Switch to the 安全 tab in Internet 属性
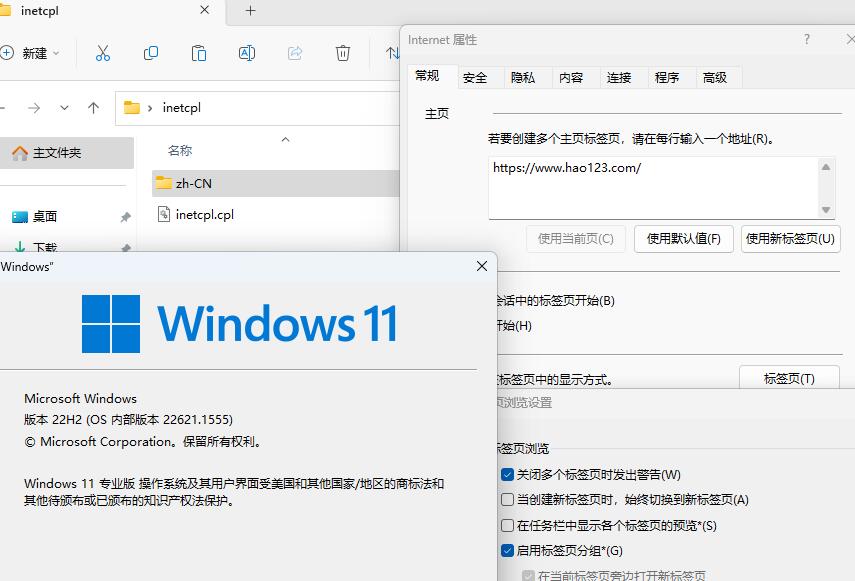This screenshot has width=855, height=581. point(475,78)
